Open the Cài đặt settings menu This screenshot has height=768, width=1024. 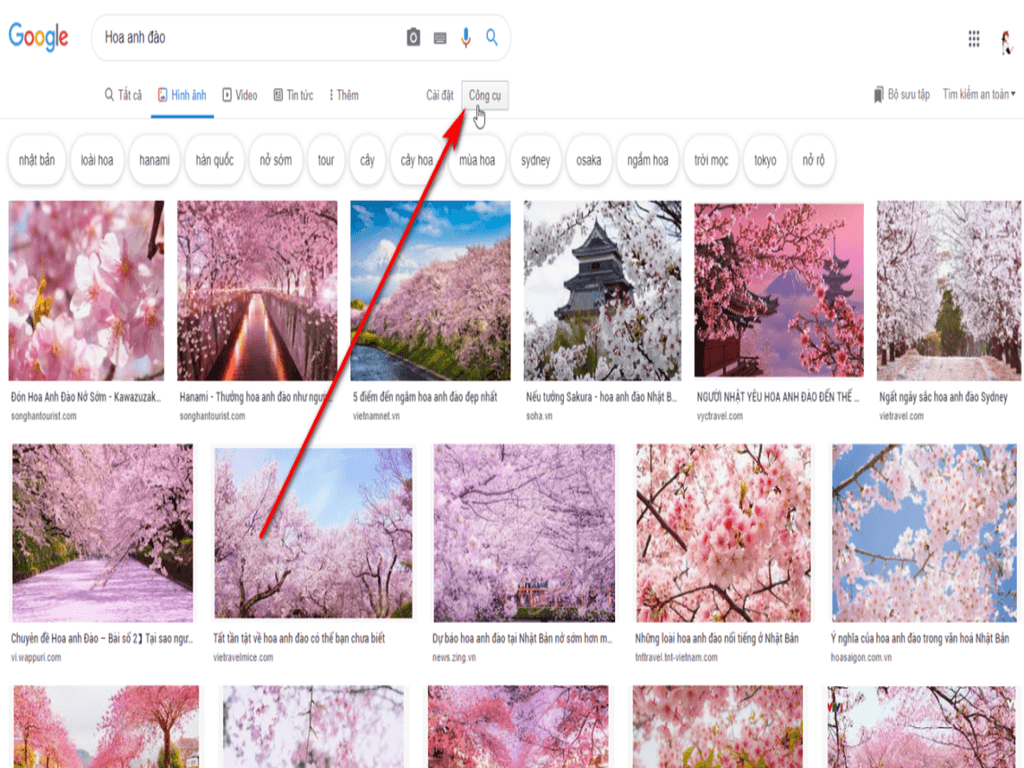[440, 96]
